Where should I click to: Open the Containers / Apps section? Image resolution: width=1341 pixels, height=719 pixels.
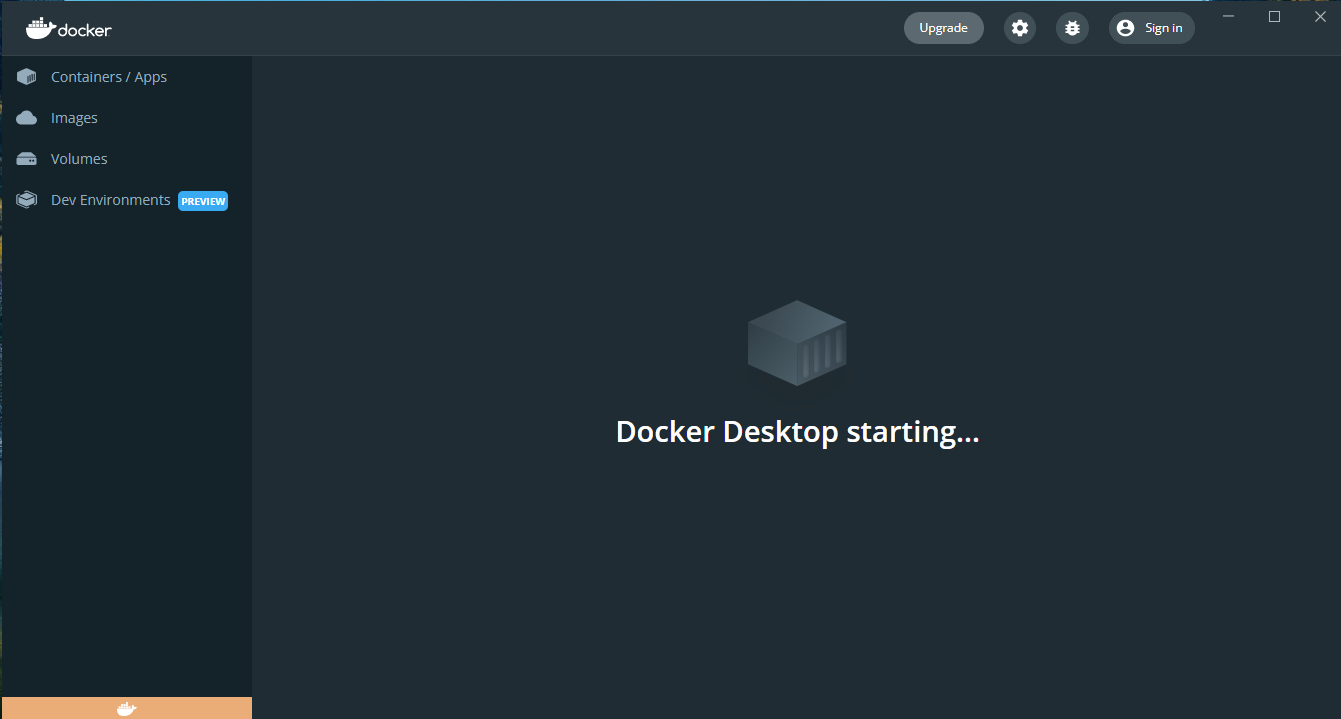126,77
